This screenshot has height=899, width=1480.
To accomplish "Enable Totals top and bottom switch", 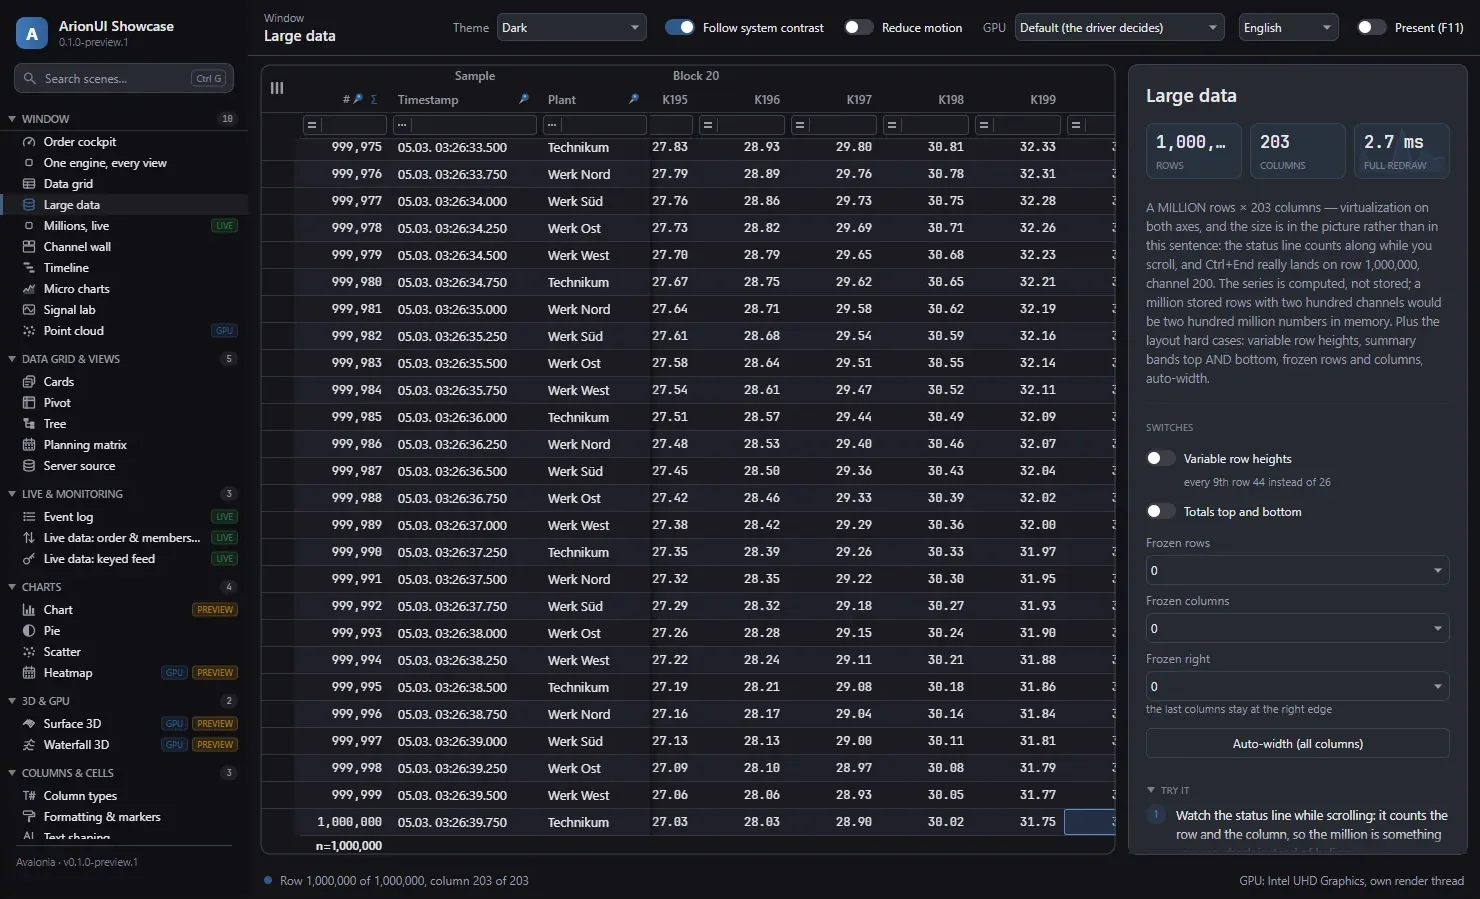I will pyautogui.click(x=1160, y=512).
